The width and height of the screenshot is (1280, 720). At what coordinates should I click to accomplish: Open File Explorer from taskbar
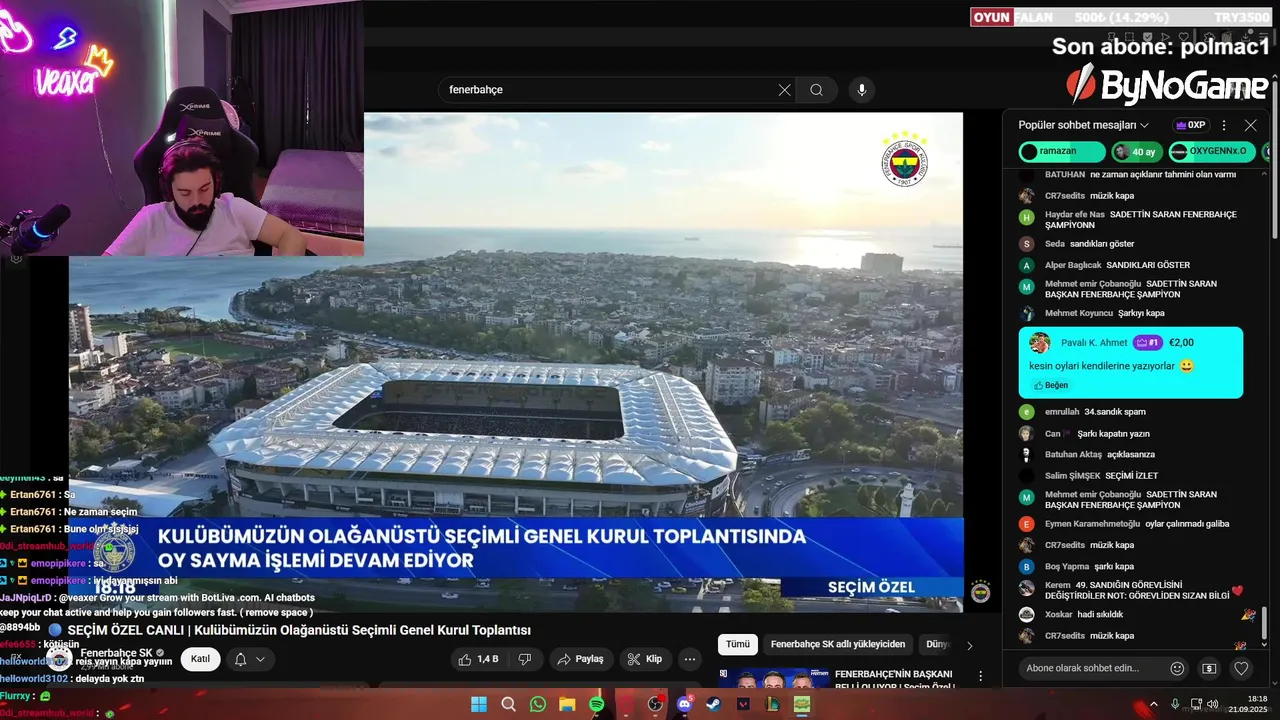click(567, 704)
